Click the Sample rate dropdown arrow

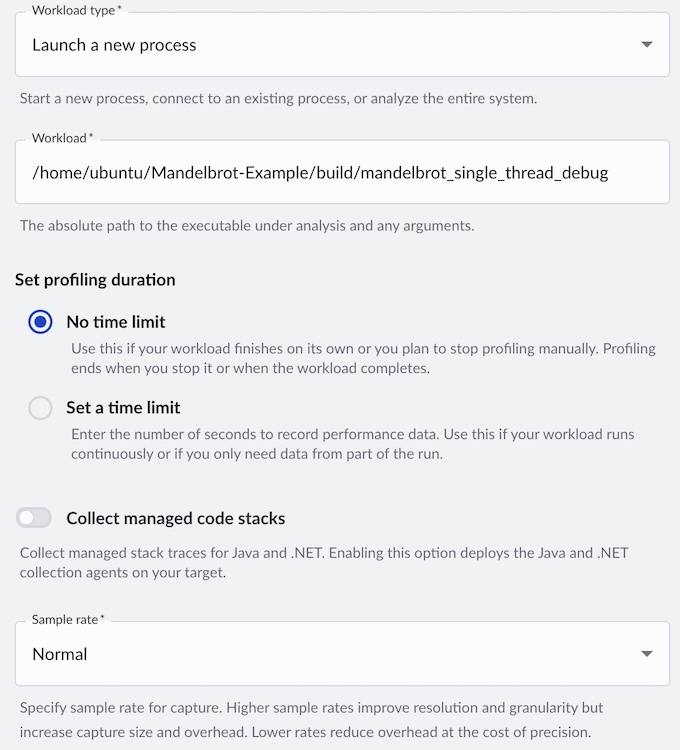[x=647, y=654]
